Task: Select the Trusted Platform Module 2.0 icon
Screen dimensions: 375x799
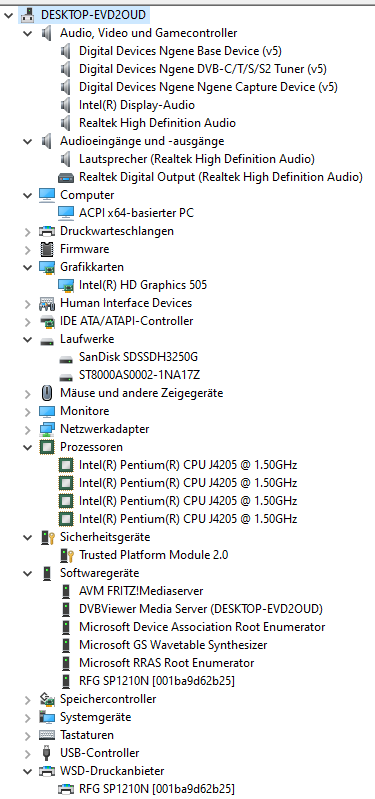Action: tap(66, 555)
